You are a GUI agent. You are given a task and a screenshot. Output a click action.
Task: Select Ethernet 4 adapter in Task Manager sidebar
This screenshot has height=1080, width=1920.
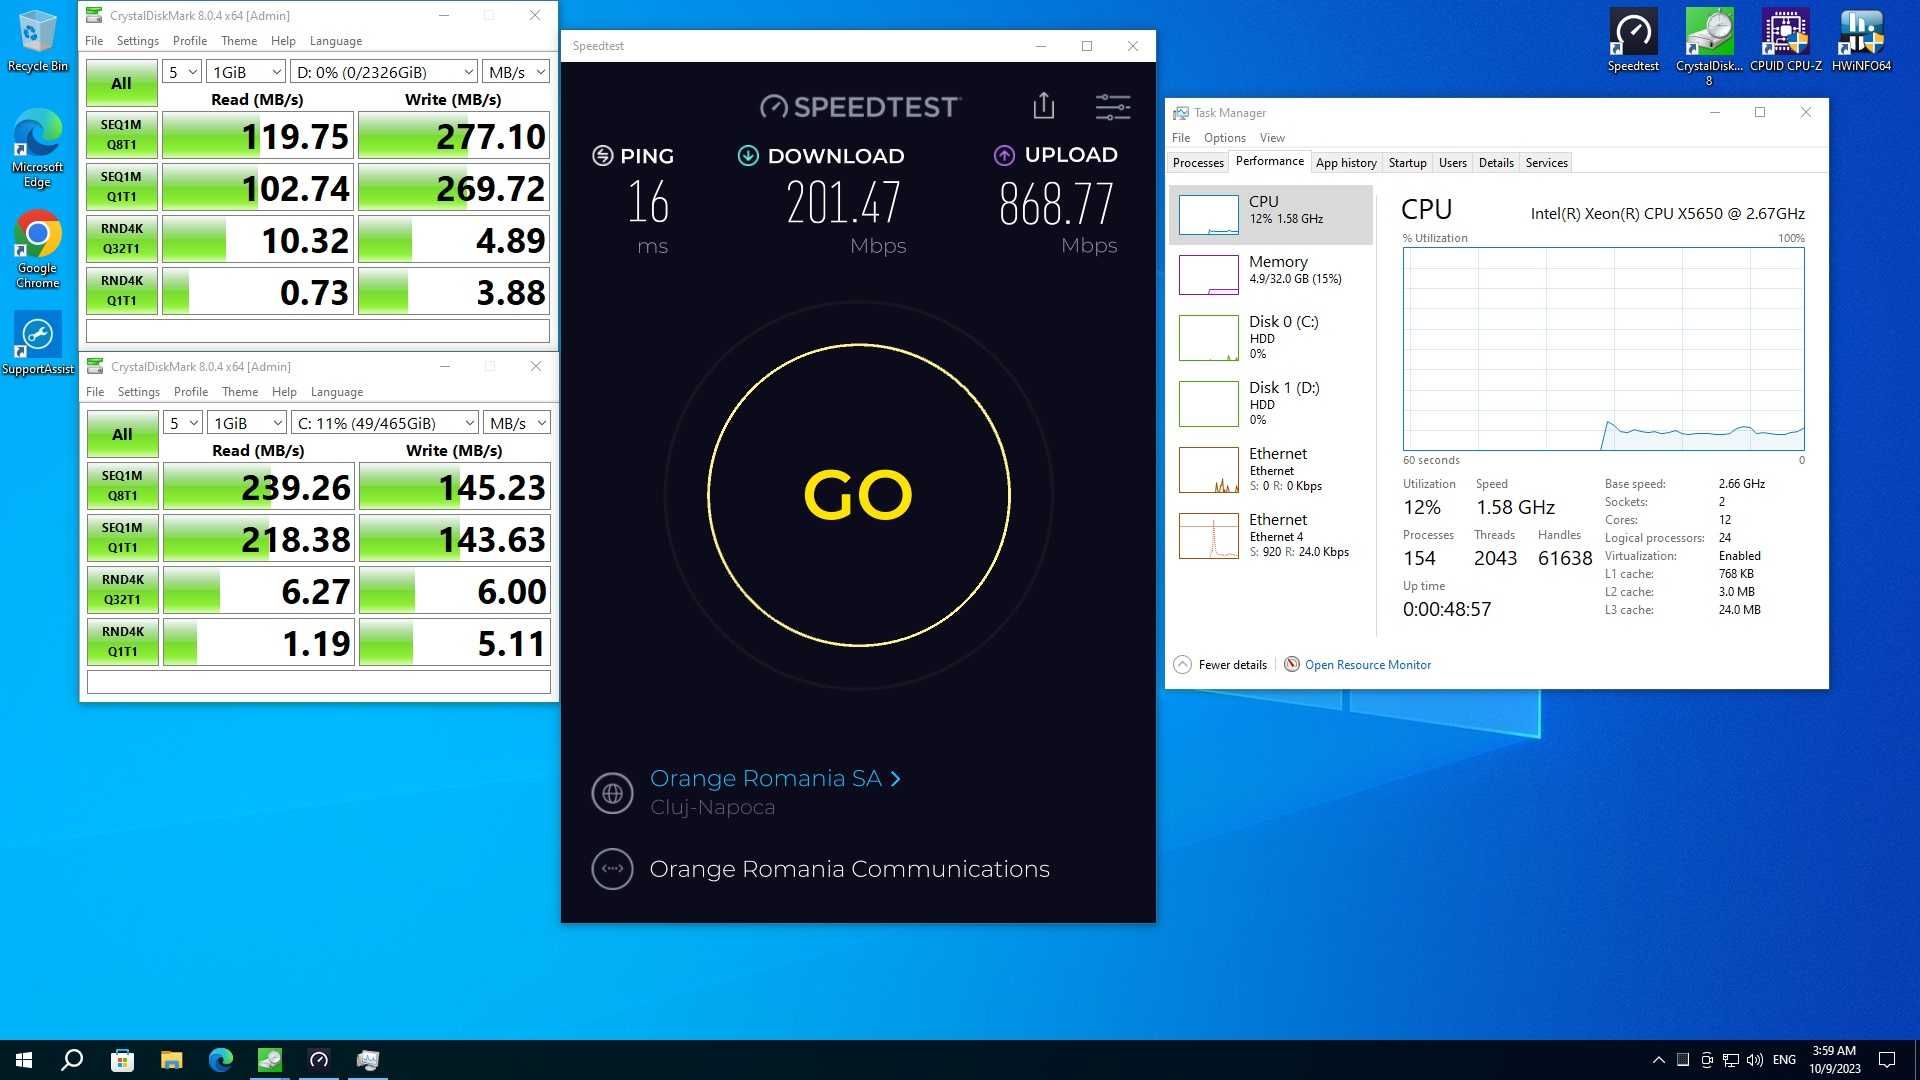(x=1270, y=535)
